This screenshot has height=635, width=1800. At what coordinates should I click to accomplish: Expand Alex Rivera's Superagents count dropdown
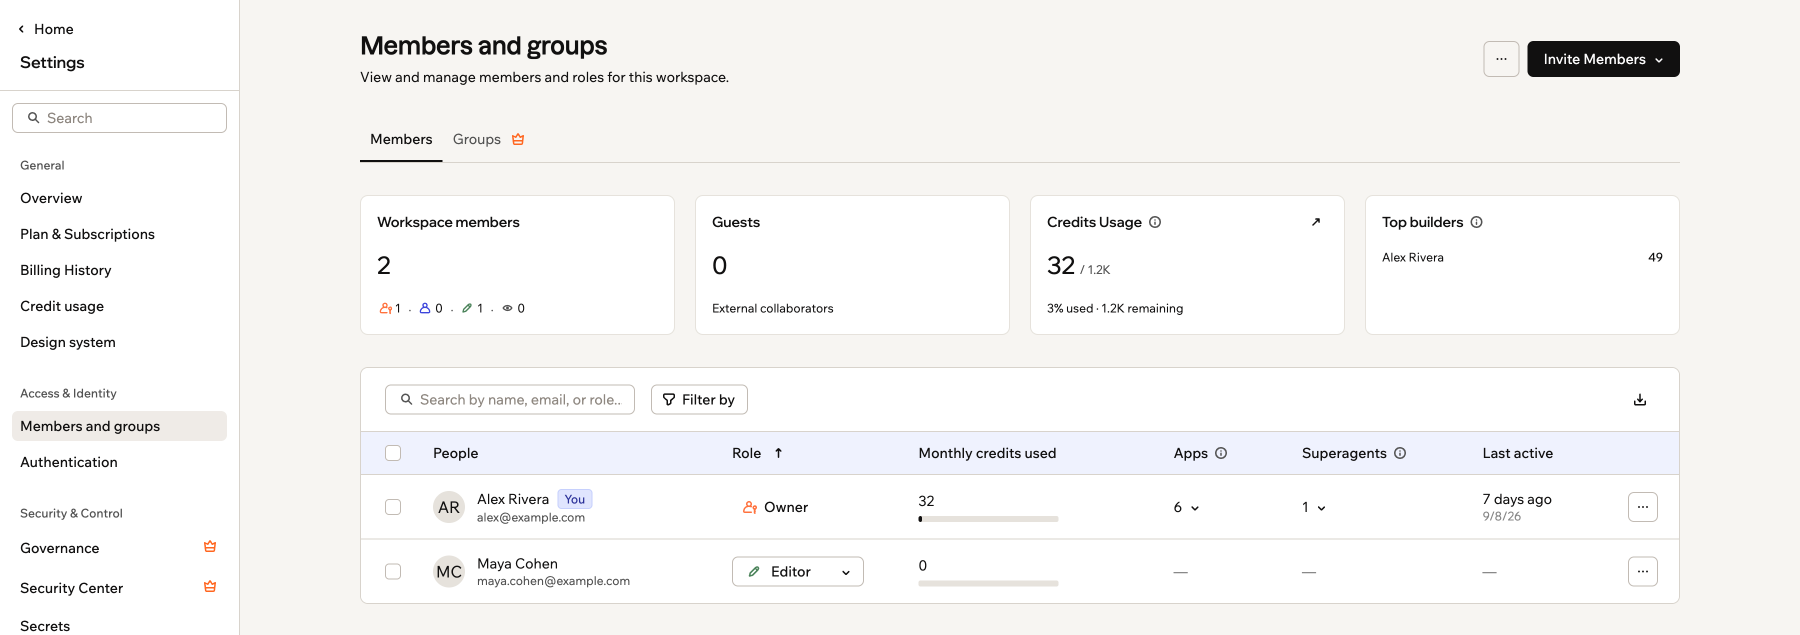1314,507
